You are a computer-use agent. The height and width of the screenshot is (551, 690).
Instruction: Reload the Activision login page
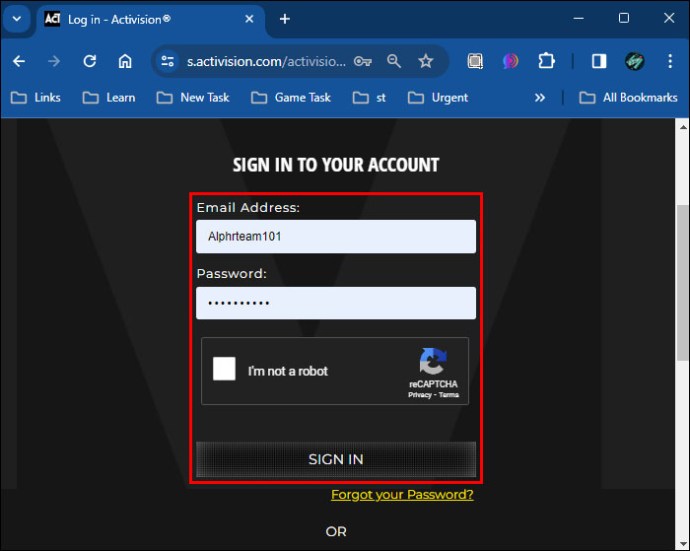pos(90,61)
